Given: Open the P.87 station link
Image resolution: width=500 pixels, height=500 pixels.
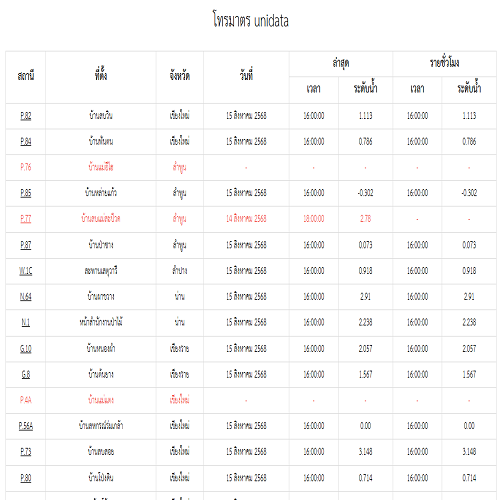Looking at the screenshot, I should 26,245.
